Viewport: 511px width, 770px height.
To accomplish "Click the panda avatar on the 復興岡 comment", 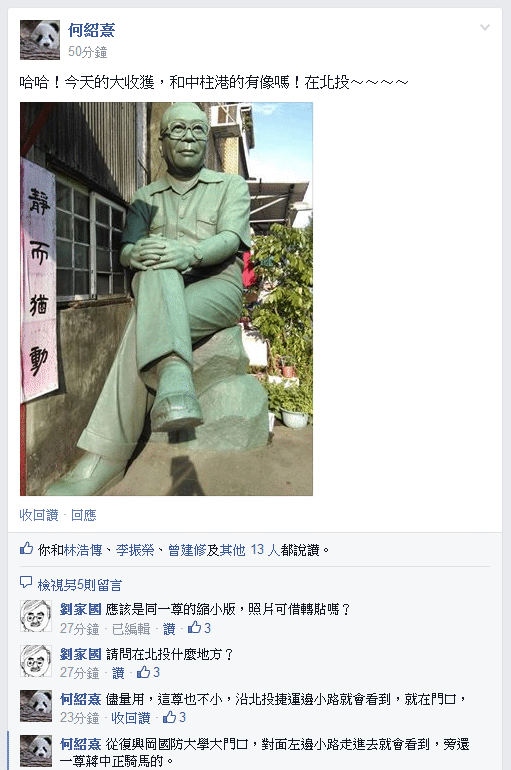I will click(36, 751).
